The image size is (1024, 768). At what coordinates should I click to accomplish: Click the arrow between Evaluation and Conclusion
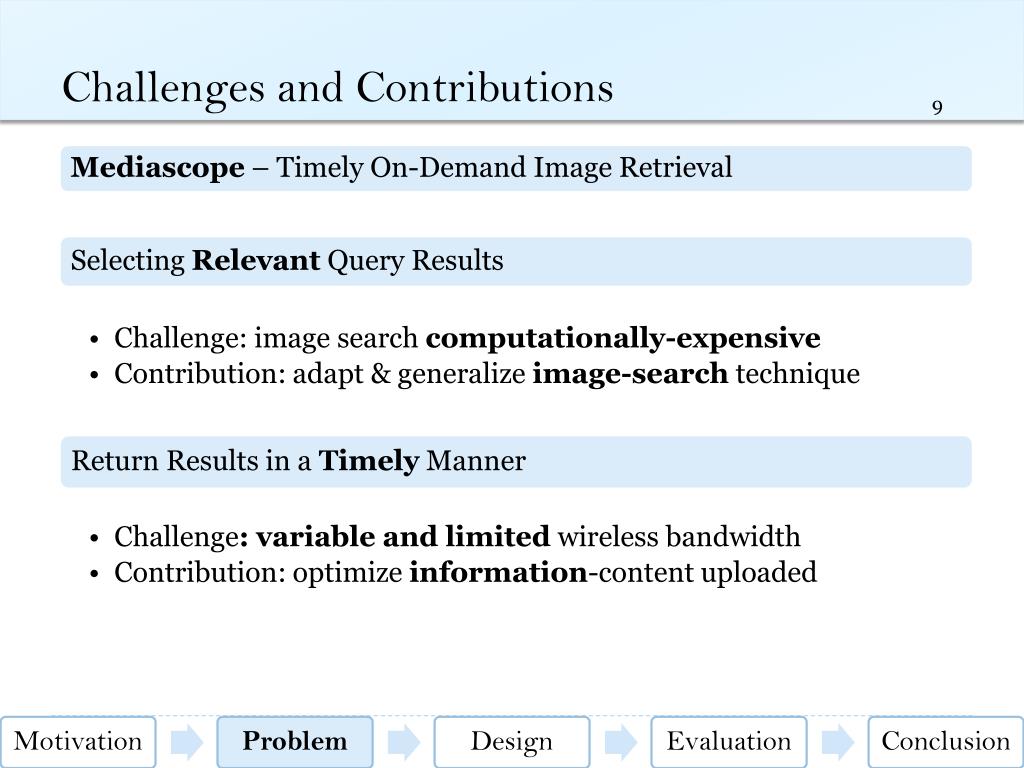(837, 743)
